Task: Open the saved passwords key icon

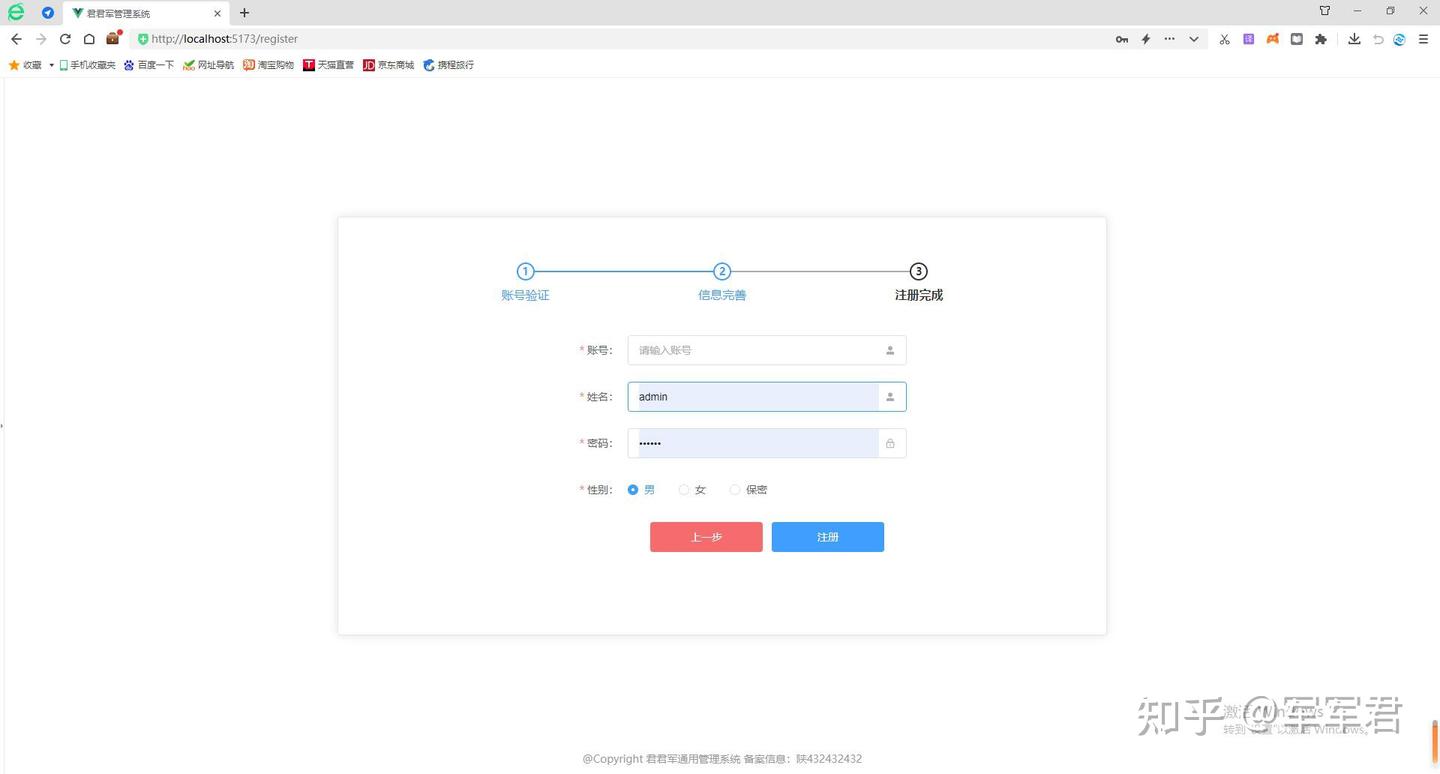Action: (1121, 39)
